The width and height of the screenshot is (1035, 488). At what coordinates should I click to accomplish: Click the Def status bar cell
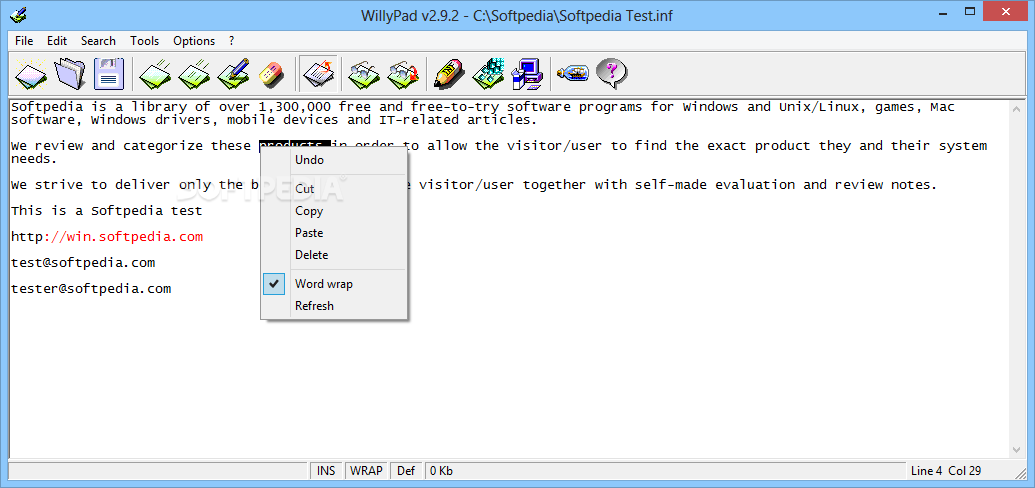(407, 471)
